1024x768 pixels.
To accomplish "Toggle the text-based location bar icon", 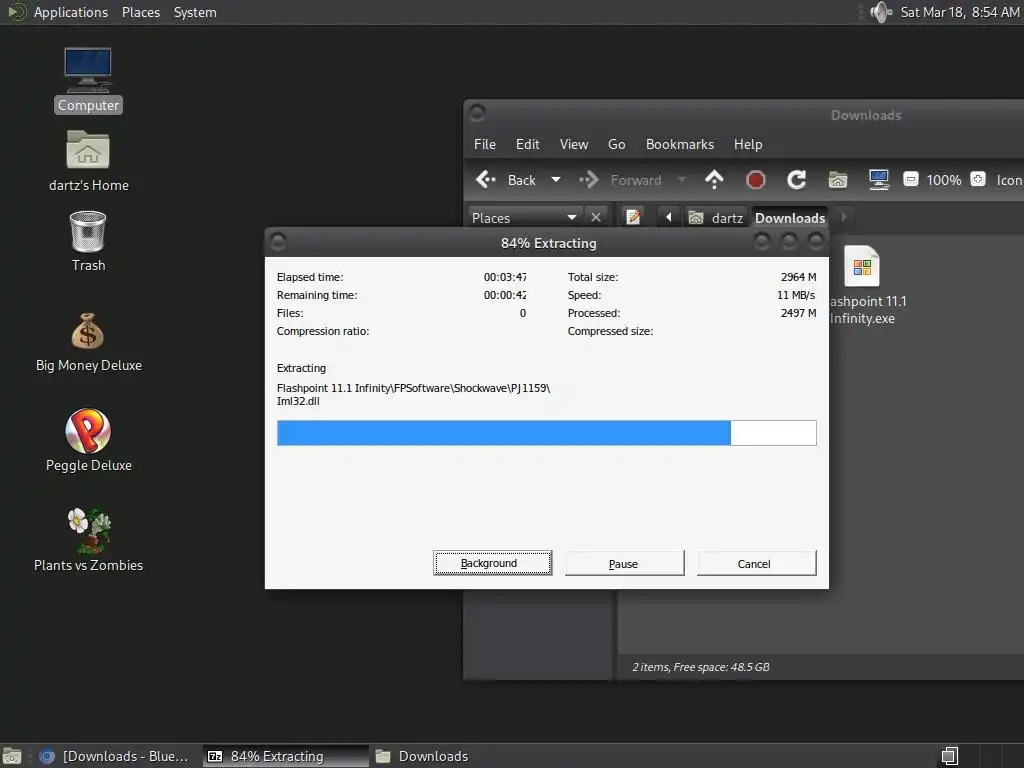I will pos(633,217).
